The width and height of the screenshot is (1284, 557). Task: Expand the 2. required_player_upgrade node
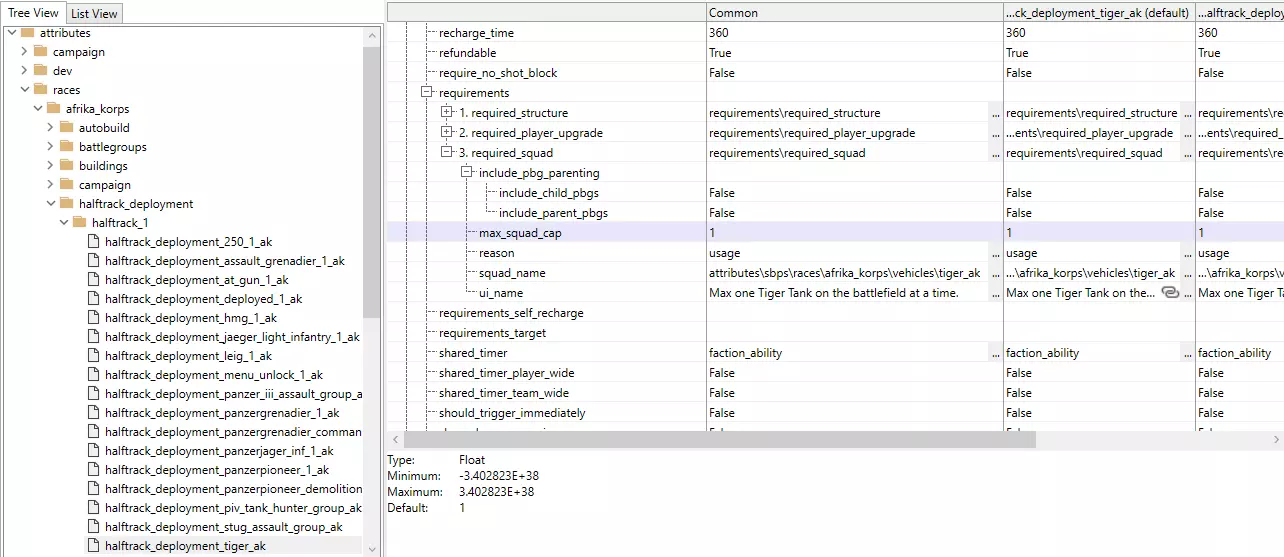447,133
